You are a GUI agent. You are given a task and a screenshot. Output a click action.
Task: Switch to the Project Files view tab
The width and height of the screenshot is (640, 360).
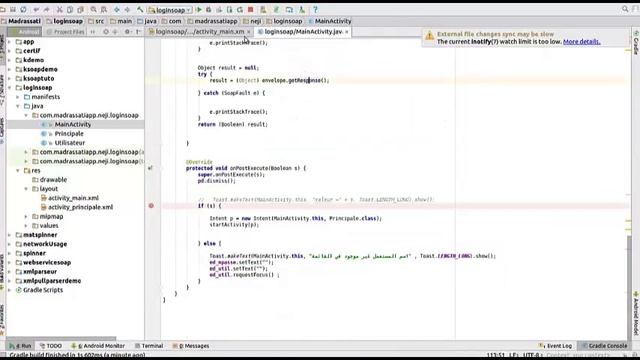pos(65,31)
